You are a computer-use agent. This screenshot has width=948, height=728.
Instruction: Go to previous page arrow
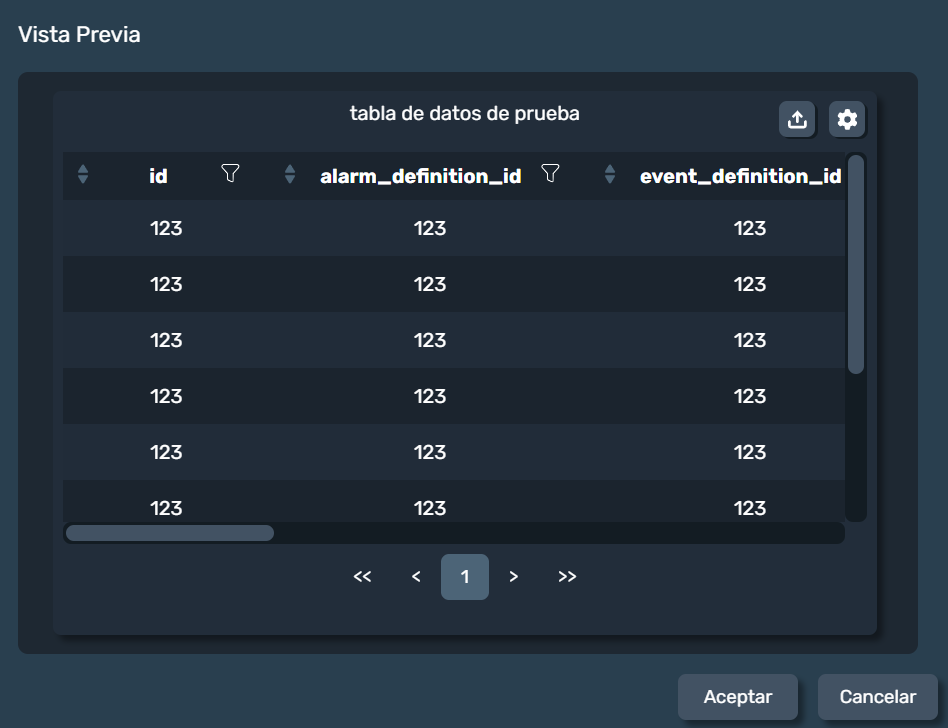tap(416, 577)
